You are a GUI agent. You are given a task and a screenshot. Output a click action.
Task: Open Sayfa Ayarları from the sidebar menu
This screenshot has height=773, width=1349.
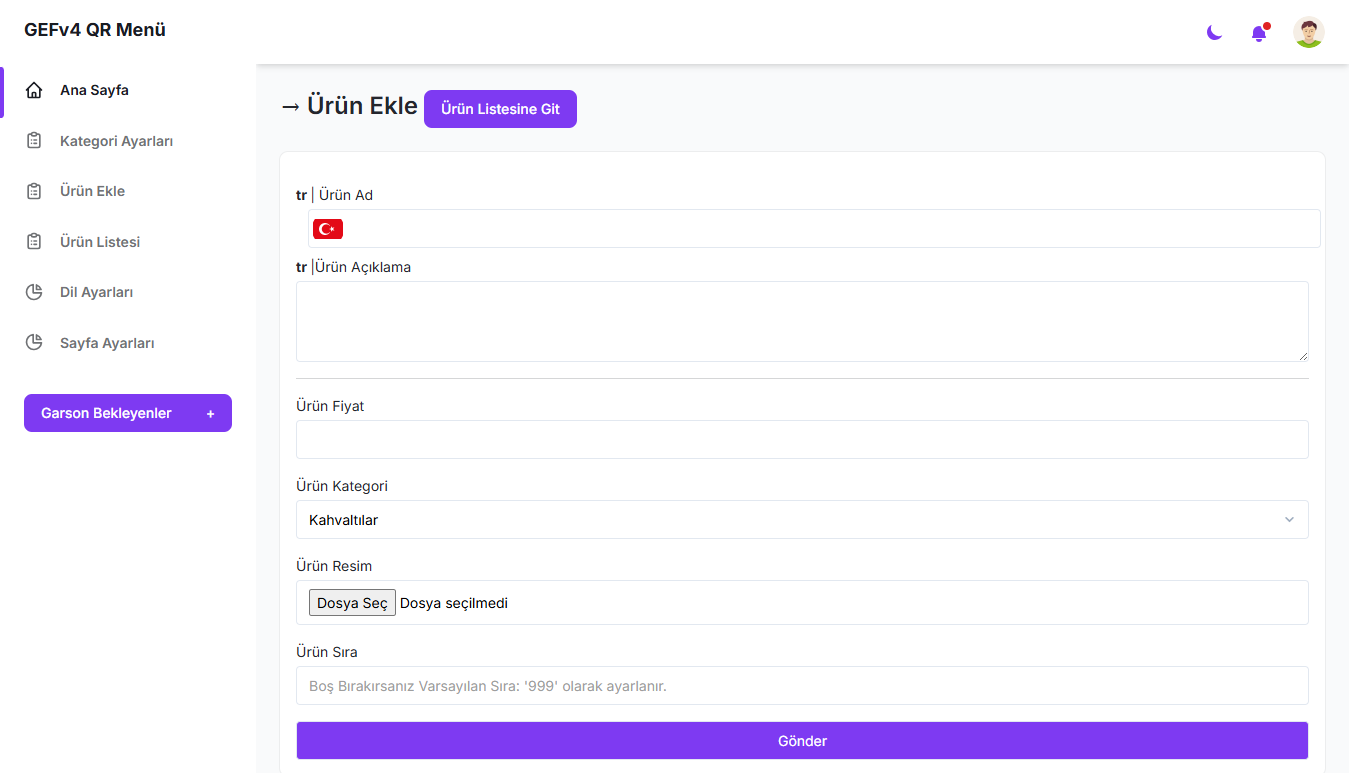click(107, 343)
